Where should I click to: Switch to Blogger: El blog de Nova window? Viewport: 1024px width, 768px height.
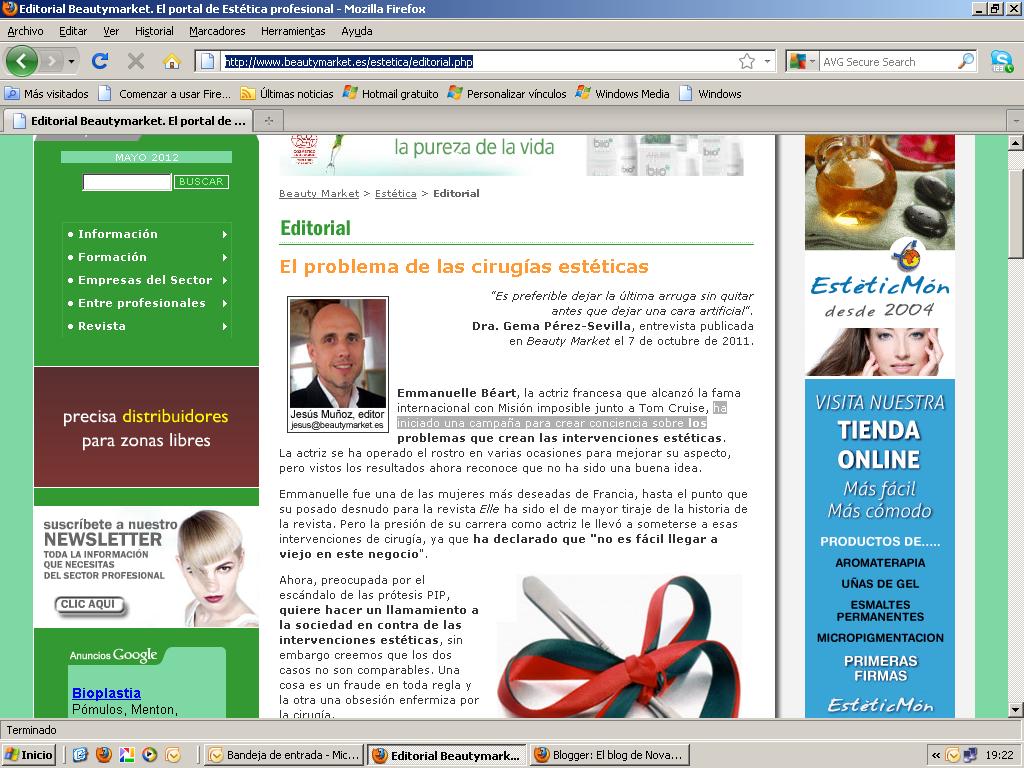pos(609,755)
